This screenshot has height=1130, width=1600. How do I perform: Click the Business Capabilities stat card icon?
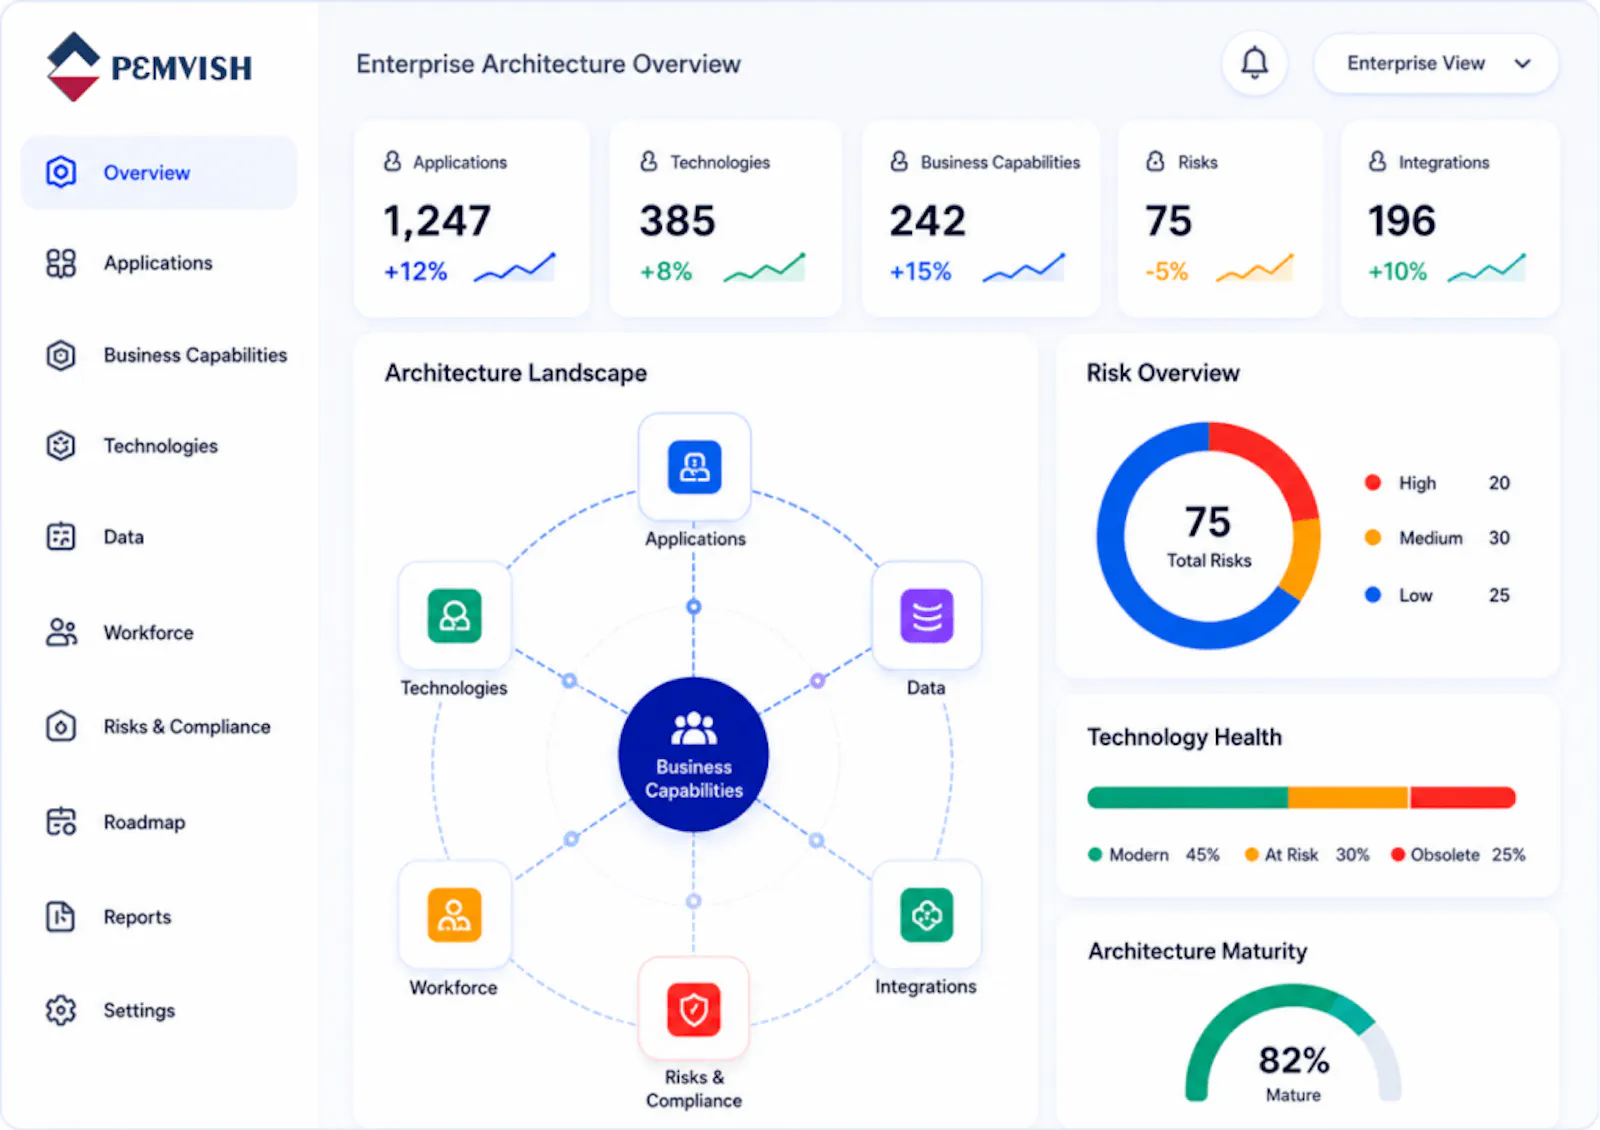899,161
